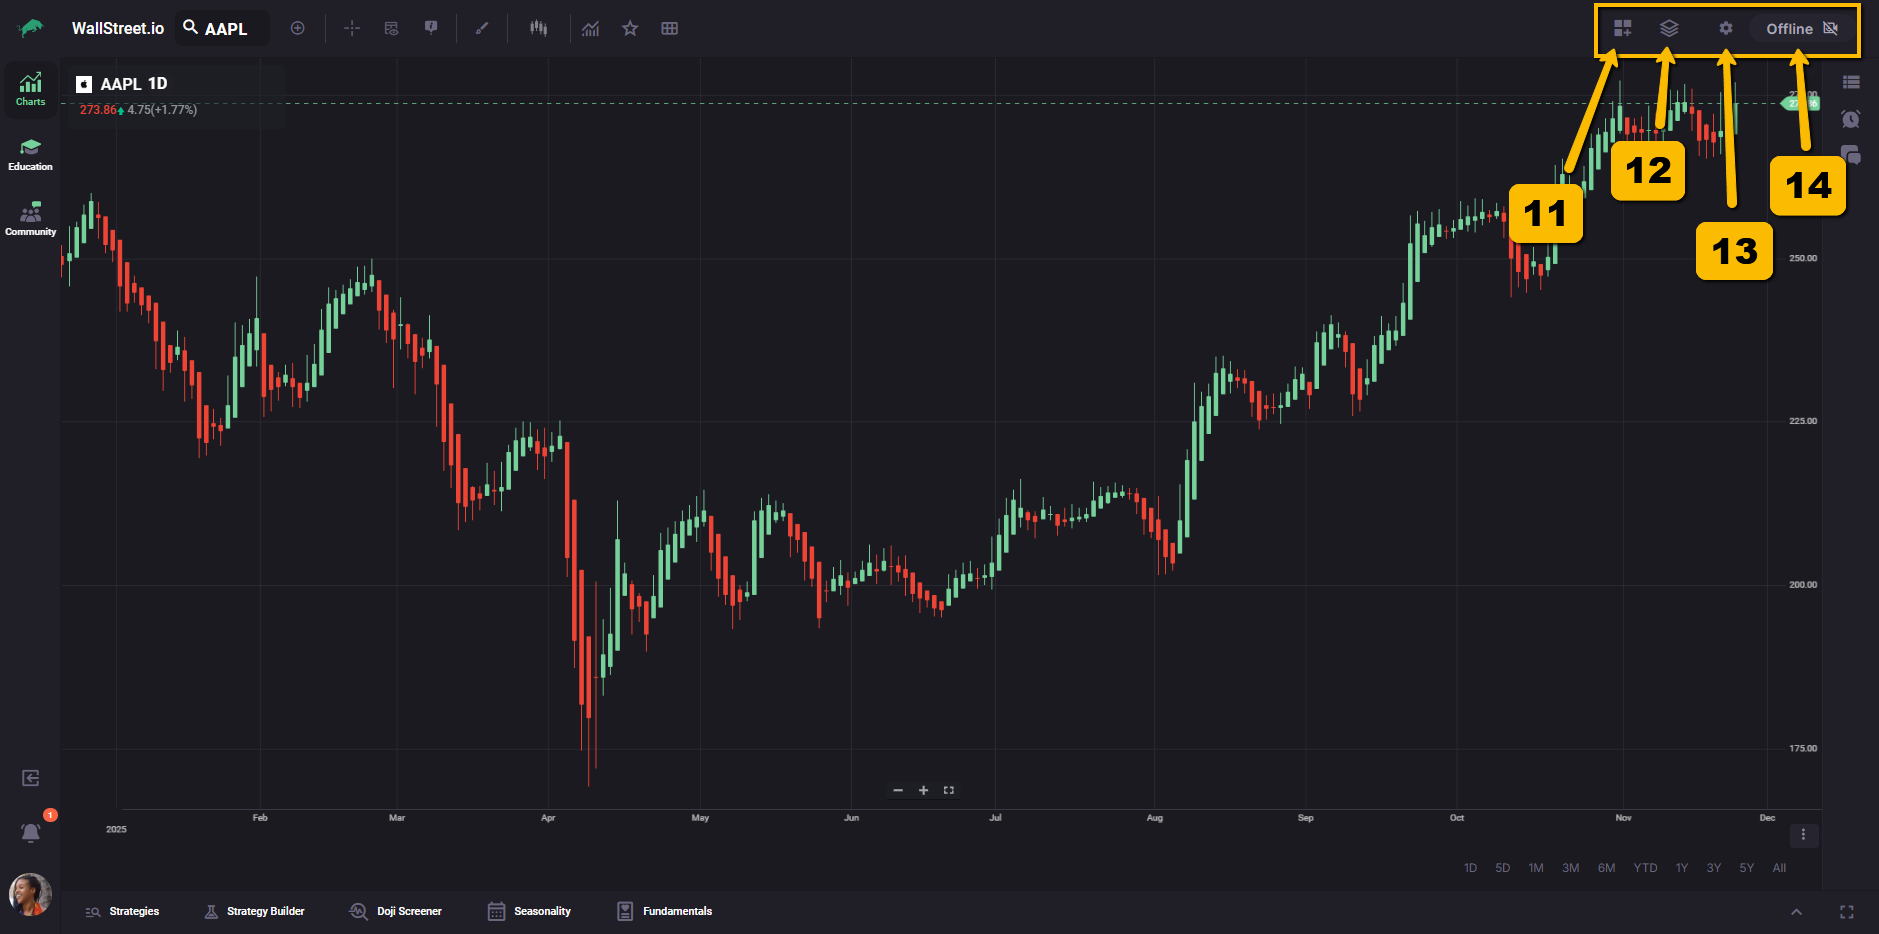
Task: Open the indicators chart icon
Action: (x=591, y=28)
